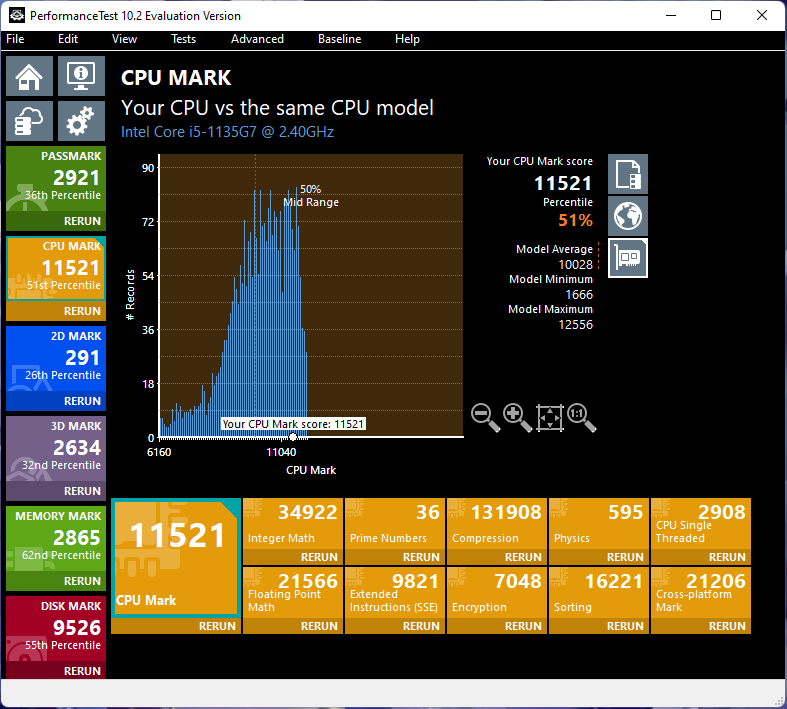The width and height of the screenshot is (787, 709).
Task: Select the Cross-platform Mark 21206 tile
Action: point(701,593)
